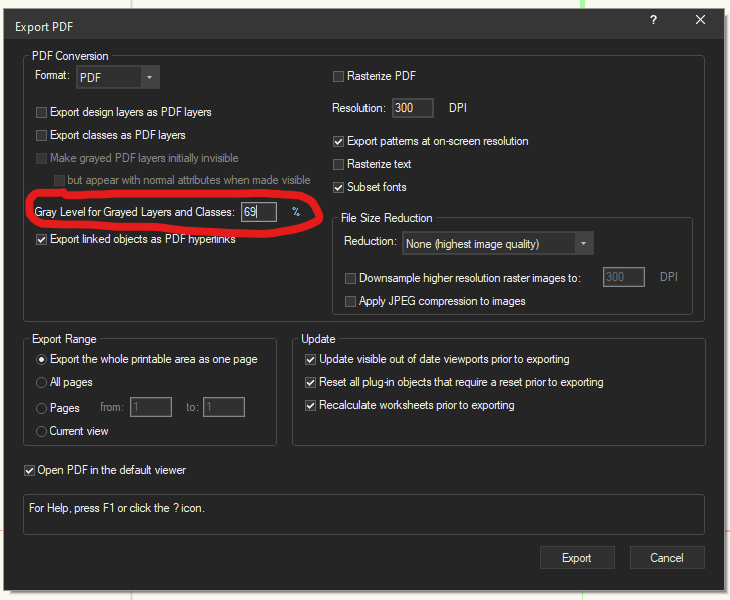Click the Export button
The height and width of the screenshot is (600, 730).
click(x=576, y=558)
